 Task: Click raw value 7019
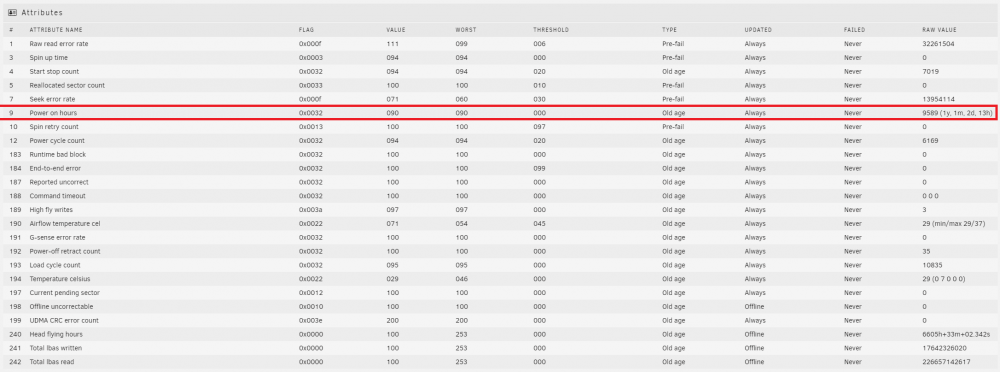point(930,71)
